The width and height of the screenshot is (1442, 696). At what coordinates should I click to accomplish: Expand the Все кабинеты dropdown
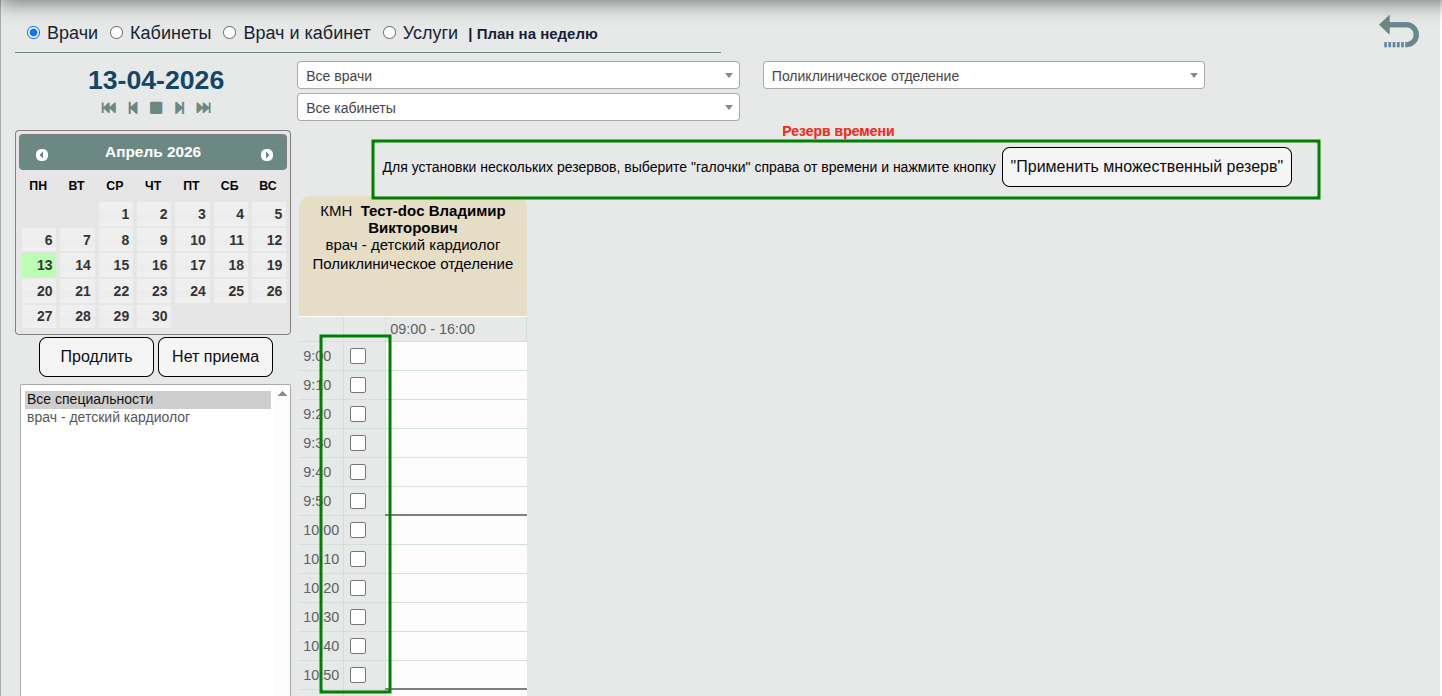point(518,108)
